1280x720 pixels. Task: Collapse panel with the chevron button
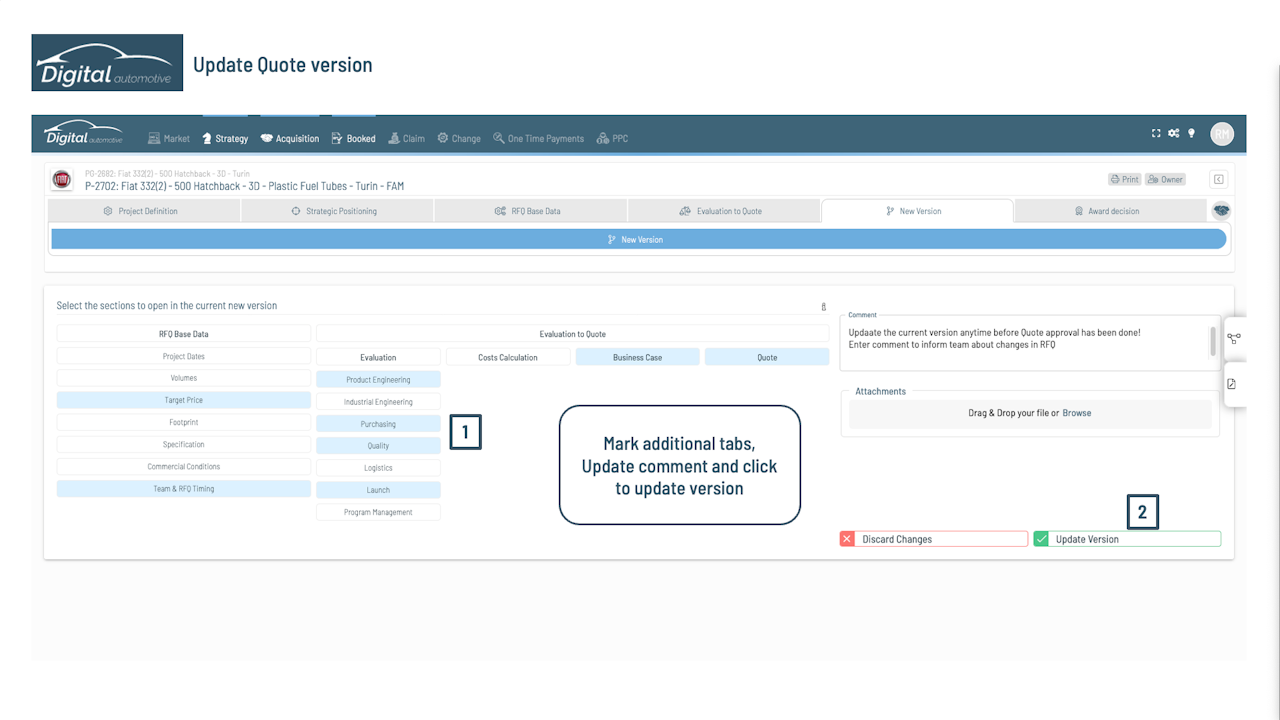1219,179
